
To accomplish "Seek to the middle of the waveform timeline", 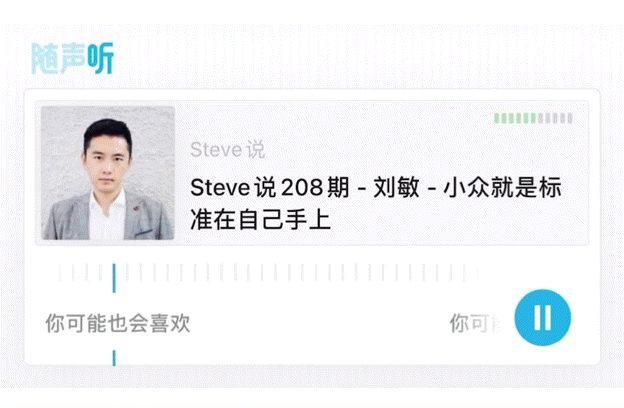I will 269,273.
